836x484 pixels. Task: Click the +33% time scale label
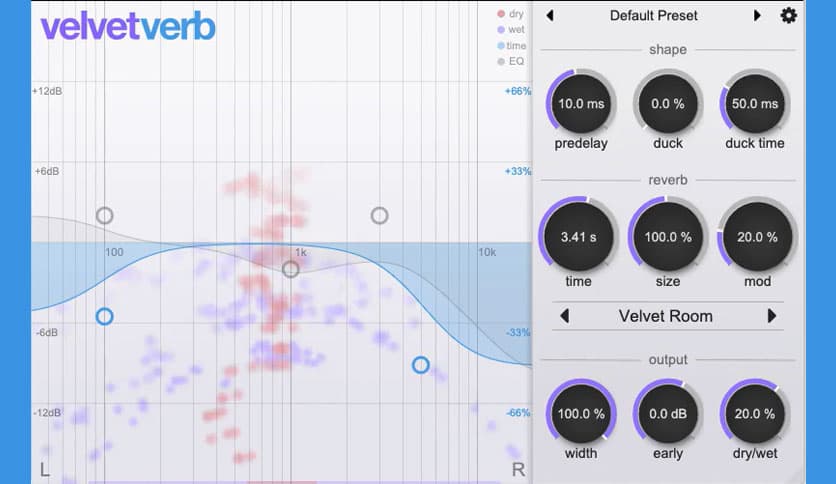tap(518, 172)
